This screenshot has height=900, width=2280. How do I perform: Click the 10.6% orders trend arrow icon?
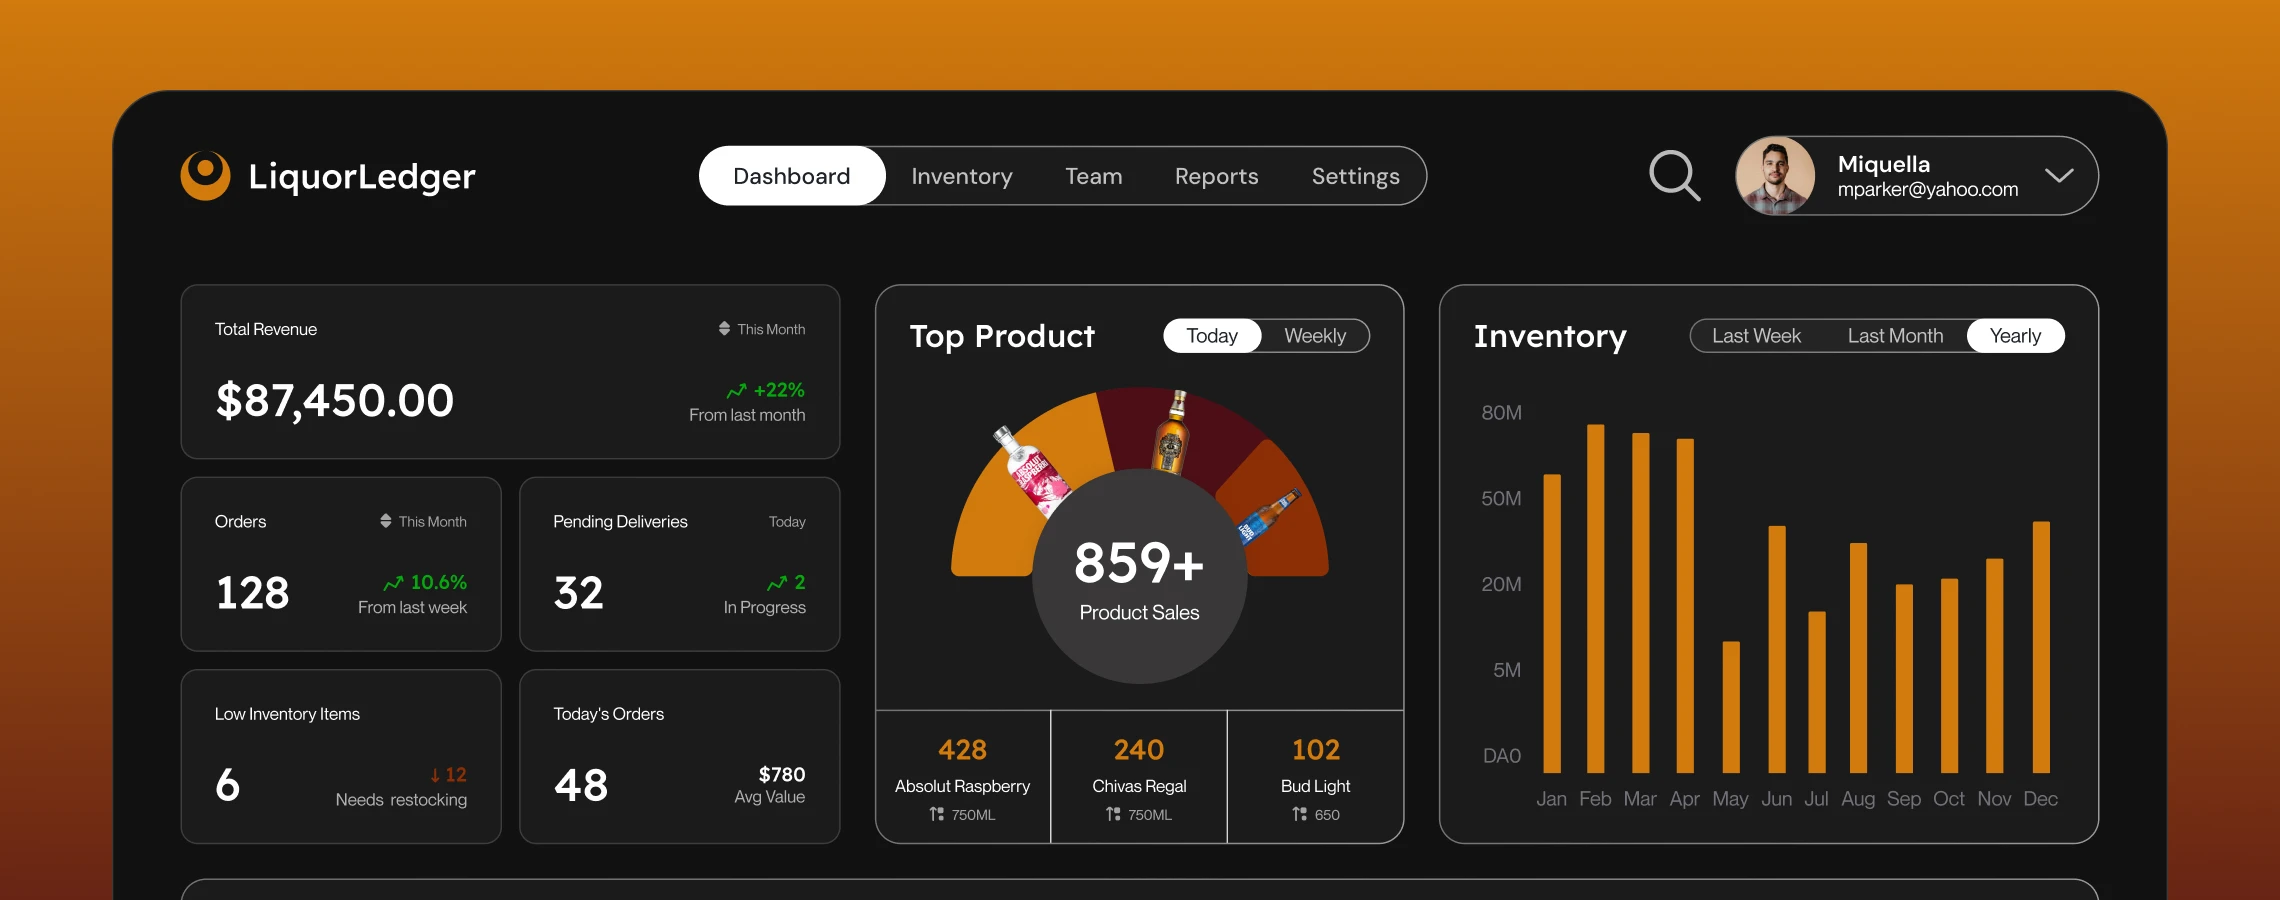[x=394, y=582]
